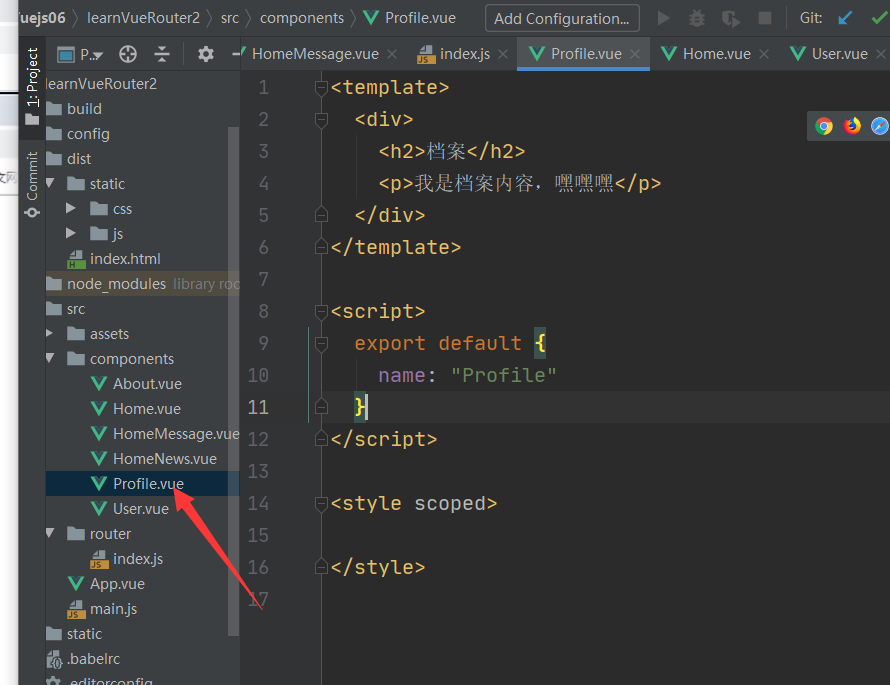Click learnVueRouter2 breadcrumb

(x=143, y=18)
